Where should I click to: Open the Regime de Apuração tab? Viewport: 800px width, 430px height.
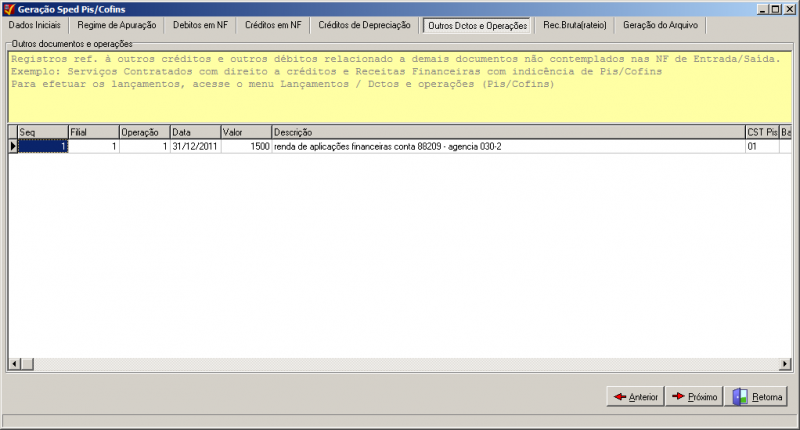tap(117, 25)
